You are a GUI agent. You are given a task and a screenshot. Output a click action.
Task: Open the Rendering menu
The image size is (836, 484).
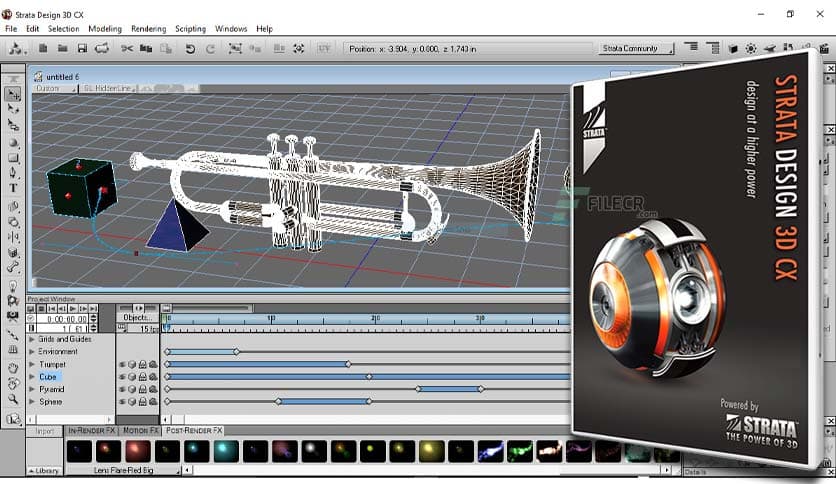[x=149, y=29]
